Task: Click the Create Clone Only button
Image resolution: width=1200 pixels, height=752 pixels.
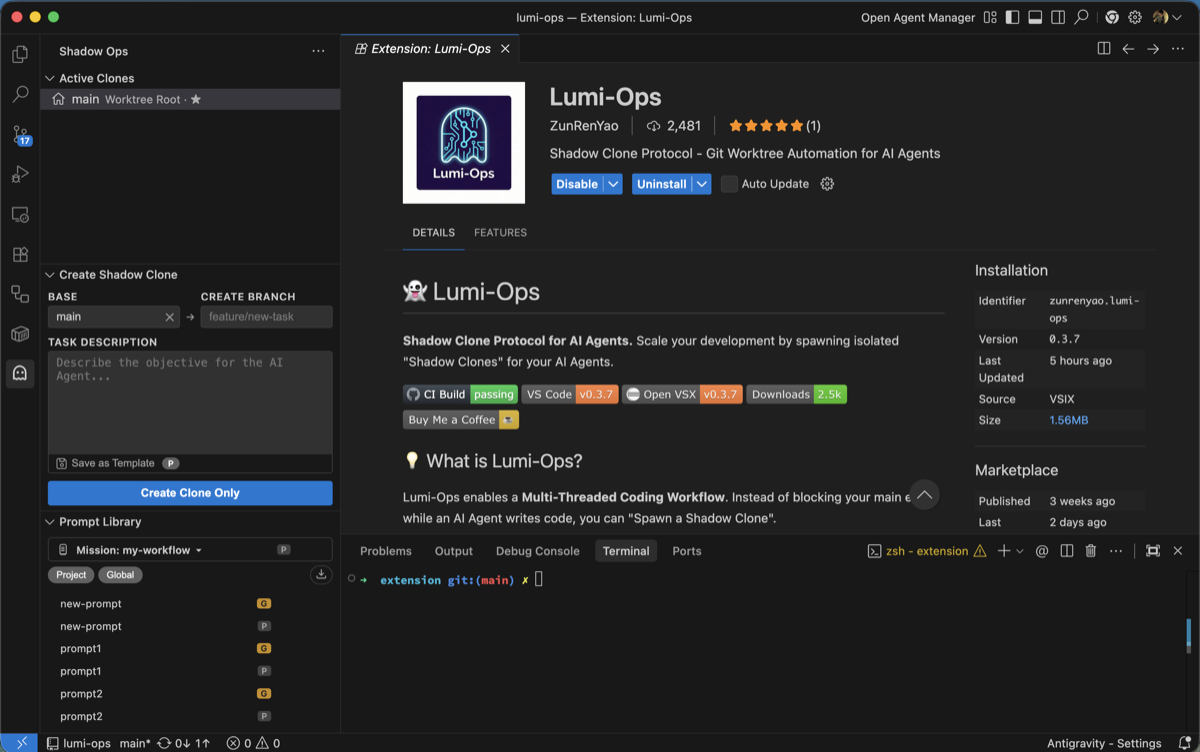Action: click(x=189, y=493)
